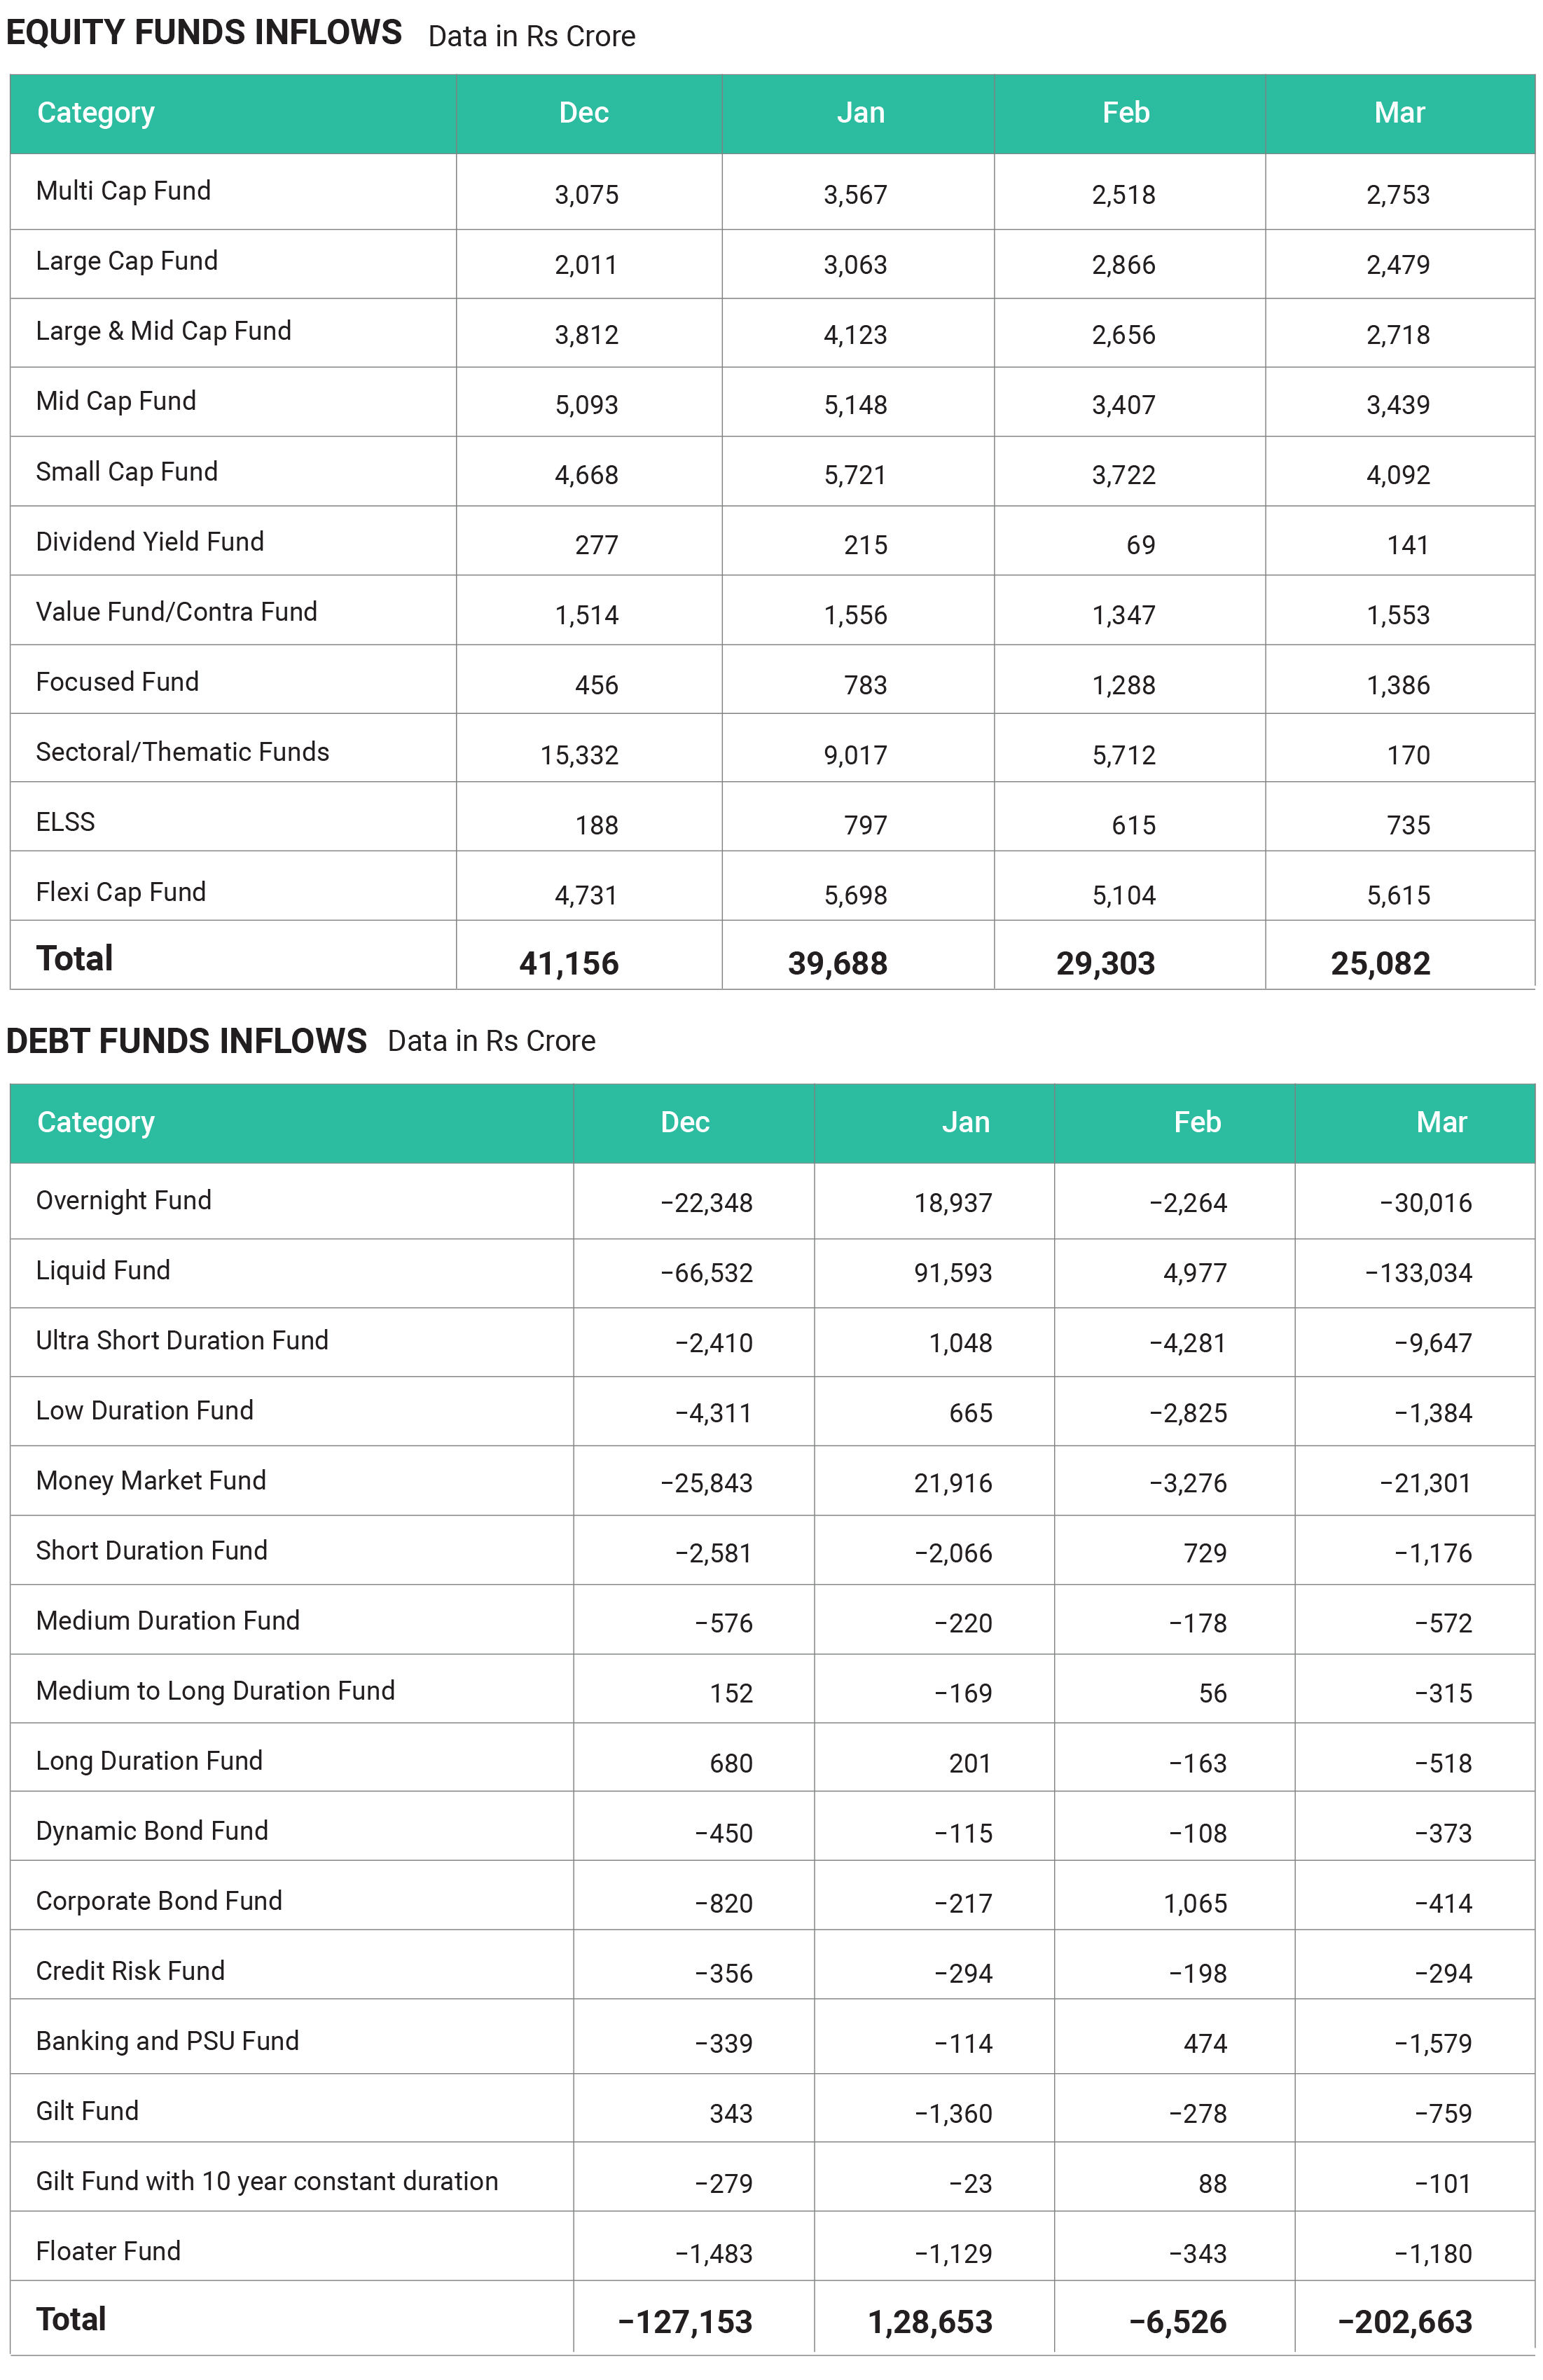The image size is (1543, 2380).
Task: Click the Mar column header in debt table
Action: [x=1441, y=1122]
